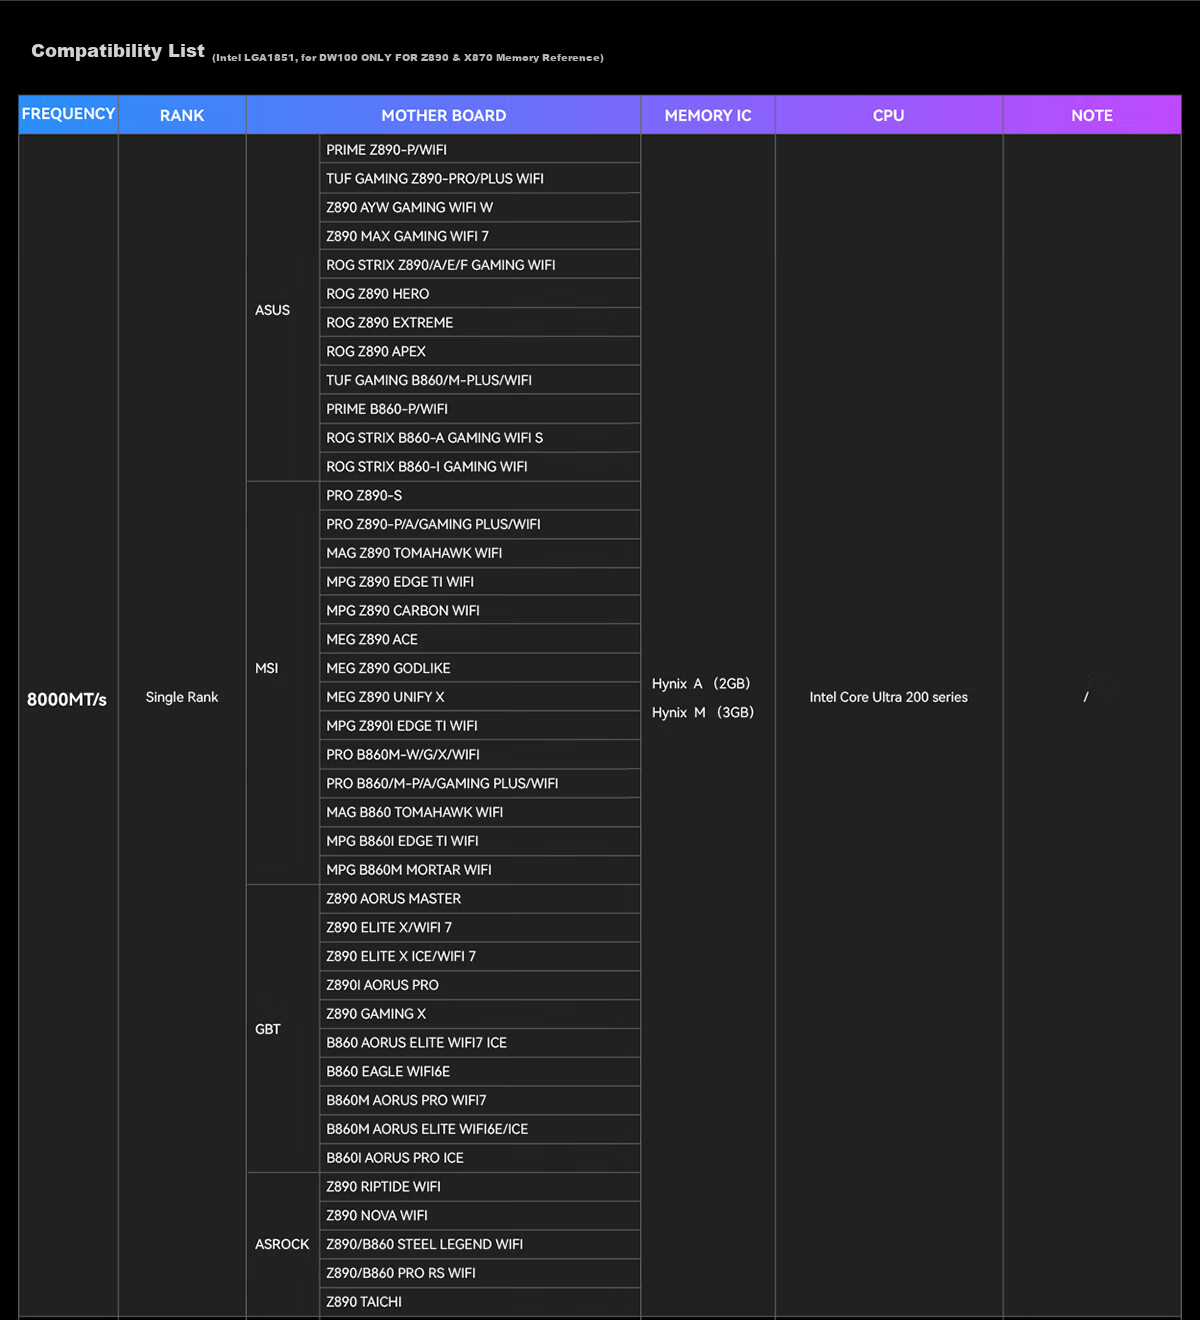
Task: Select PRO B860M-W/G/X/WIFI row
Action: click(480, 754)
